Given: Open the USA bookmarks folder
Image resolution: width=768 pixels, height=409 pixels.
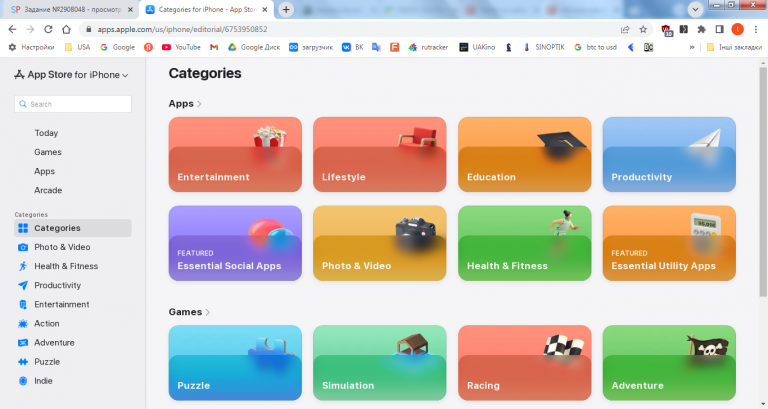Looking at the screenshot, I should pos(77,47).
